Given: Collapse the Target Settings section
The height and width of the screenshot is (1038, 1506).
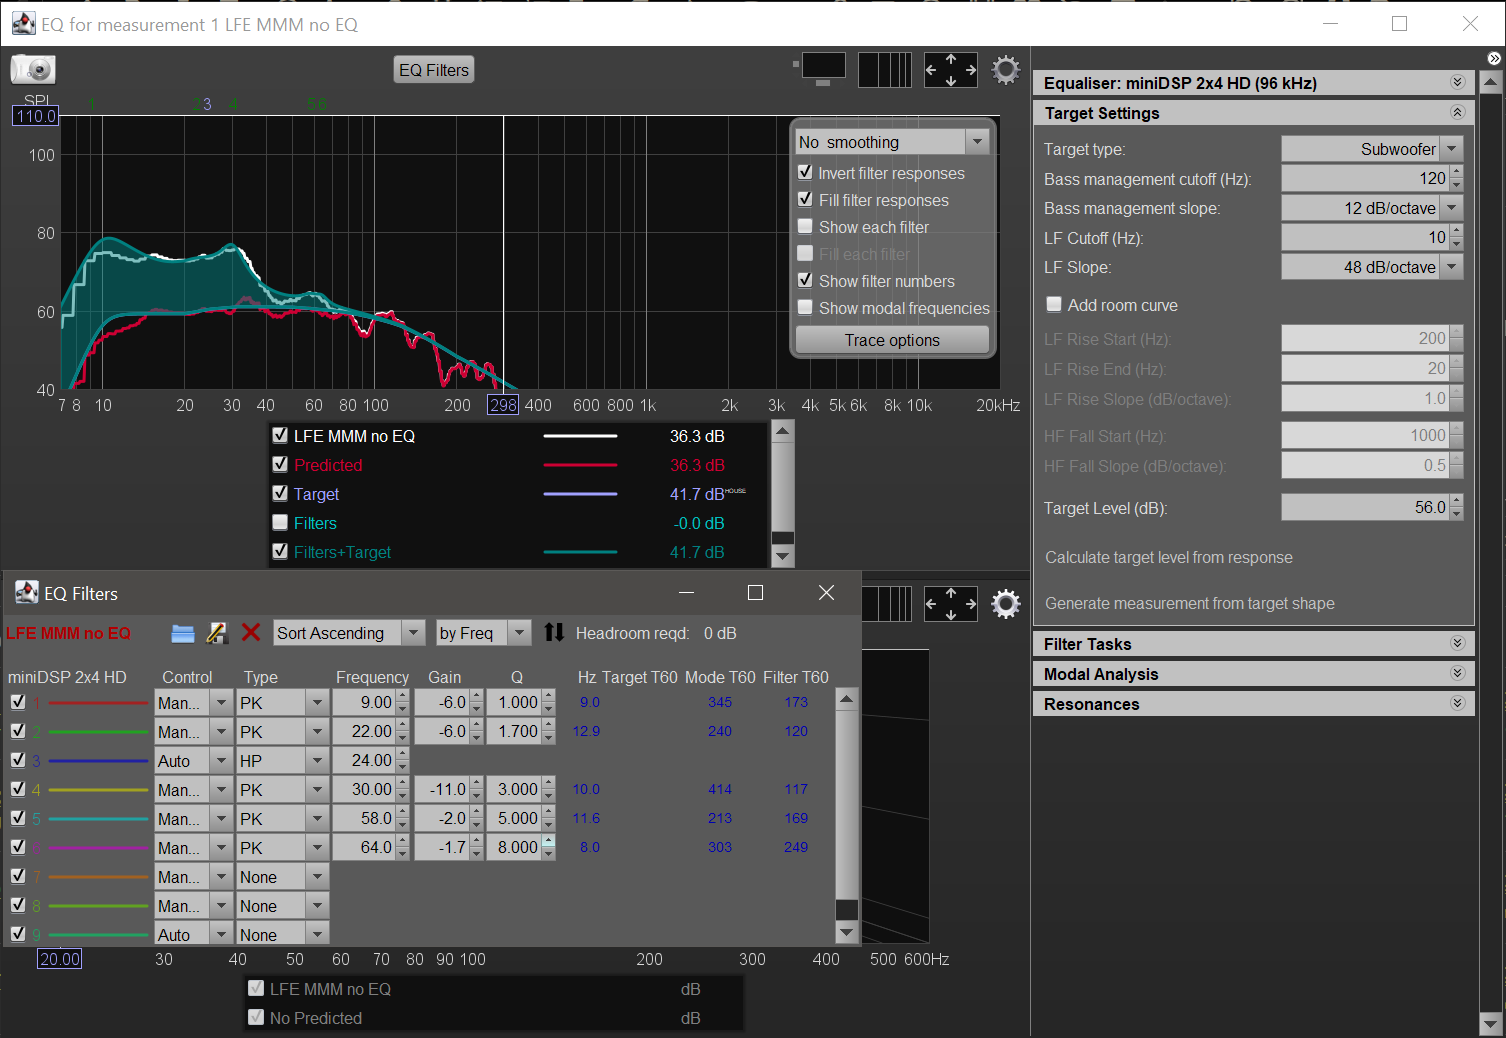Looking at the screenshot, I should point(1457,112).
